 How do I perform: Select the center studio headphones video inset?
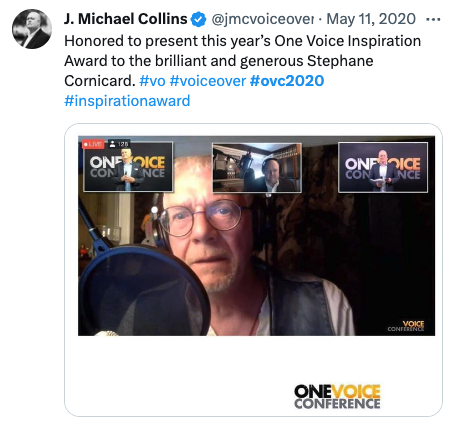pyautogui.click(x=257, y=168)
